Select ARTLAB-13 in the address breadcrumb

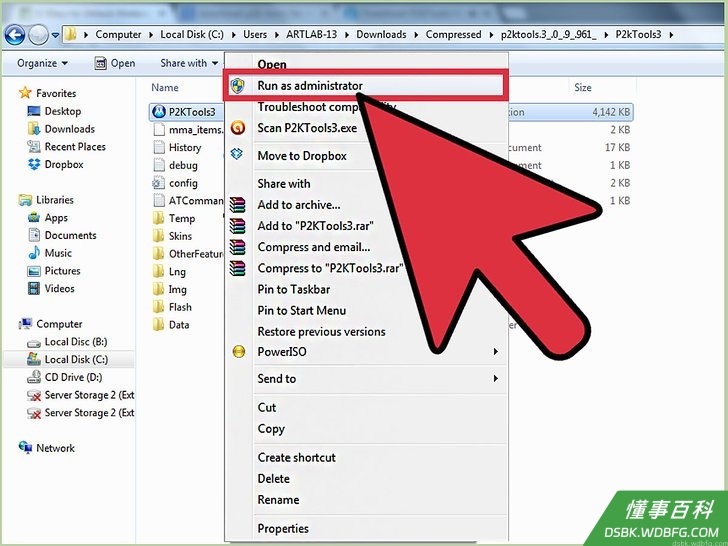(312, 34)
